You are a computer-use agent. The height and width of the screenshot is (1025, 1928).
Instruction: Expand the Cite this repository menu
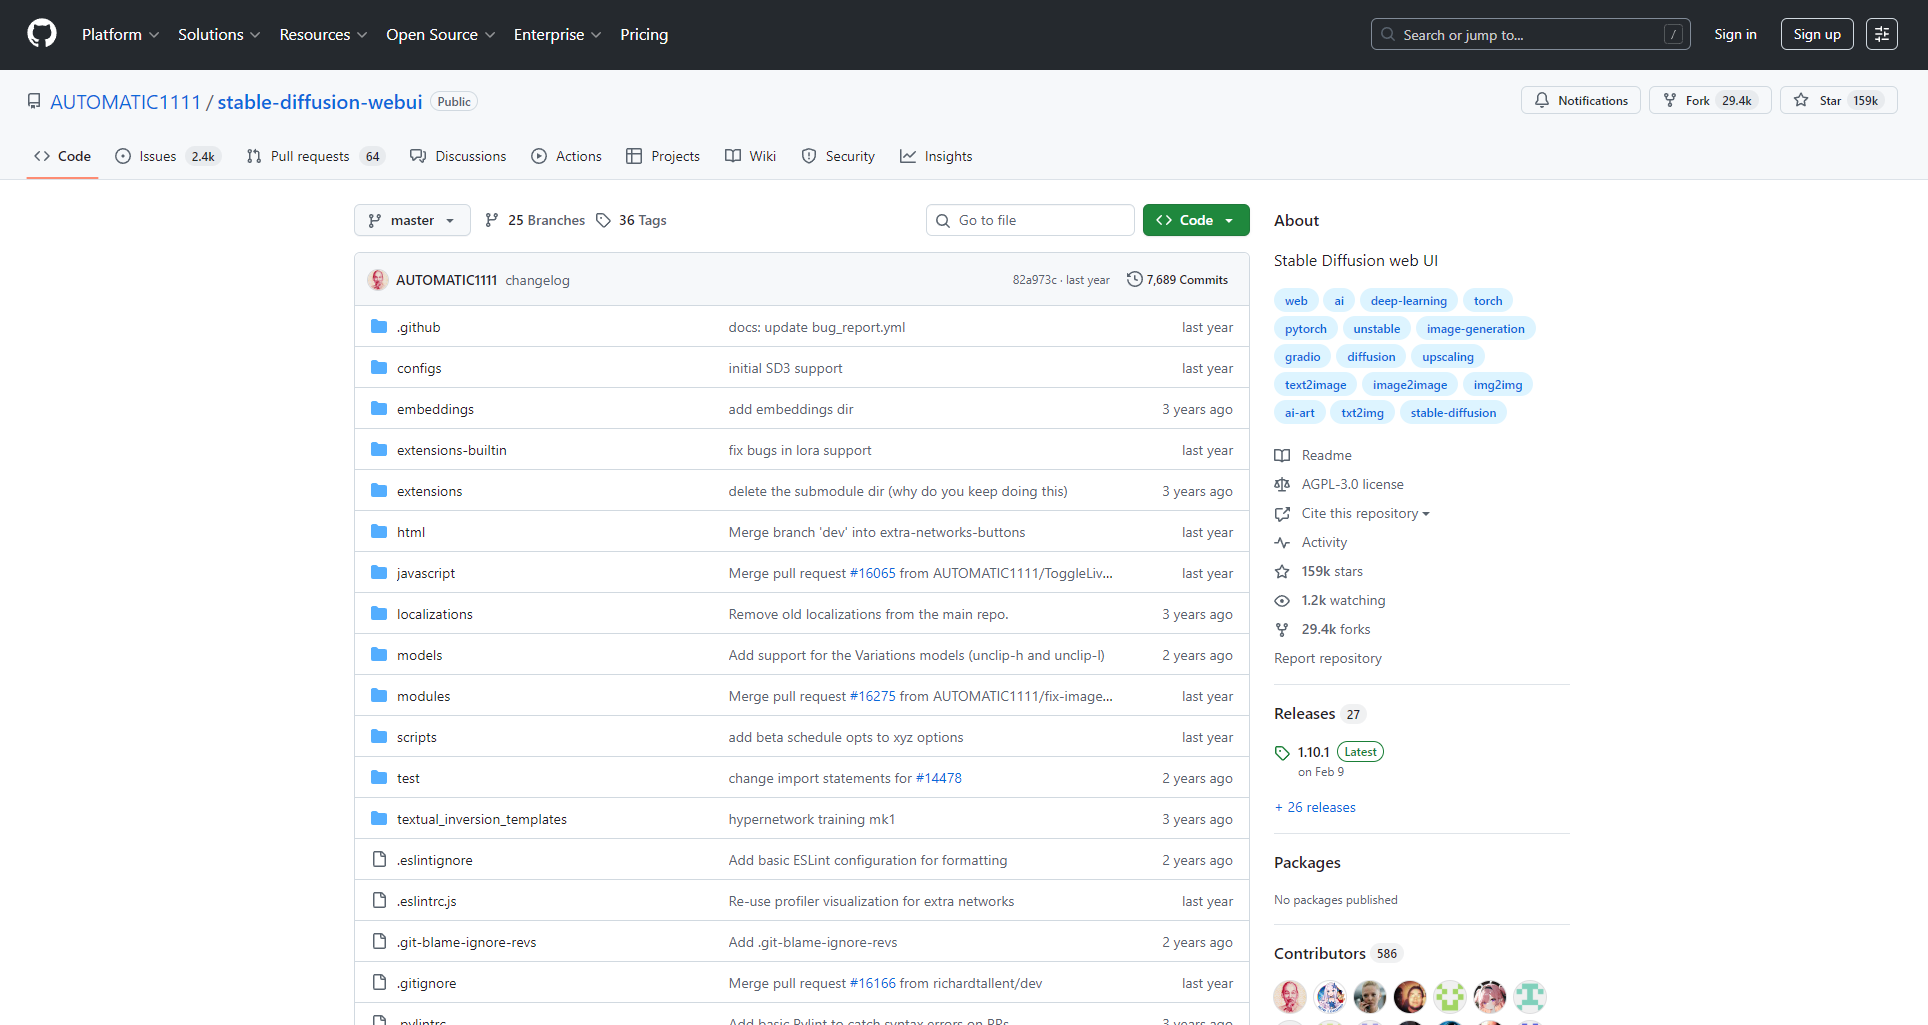click(1364, 514)
